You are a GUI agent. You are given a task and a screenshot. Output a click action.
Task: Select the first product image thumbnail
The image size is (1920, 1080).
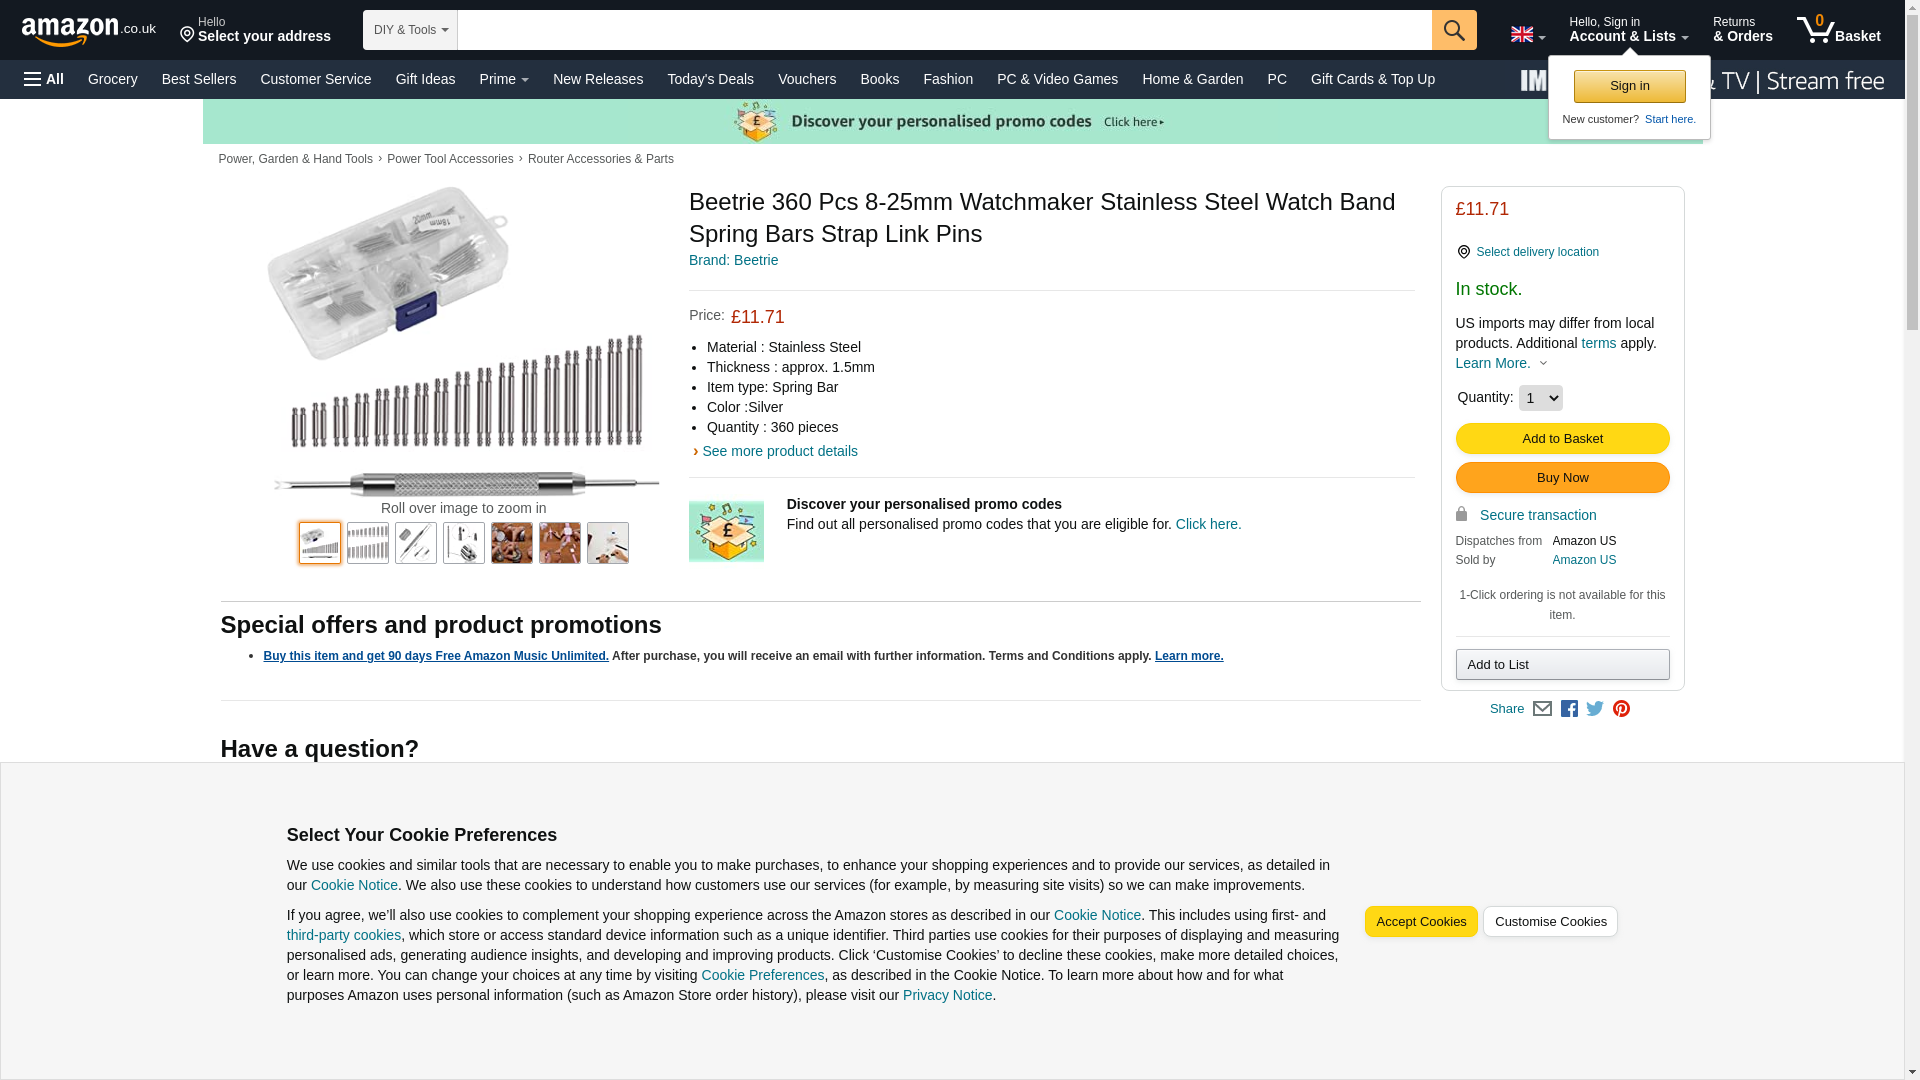320,543
